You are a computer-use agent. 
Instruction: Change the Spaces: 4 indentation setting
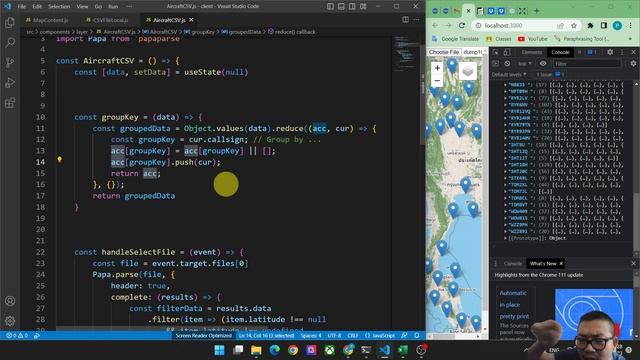(x=311, y=336)
